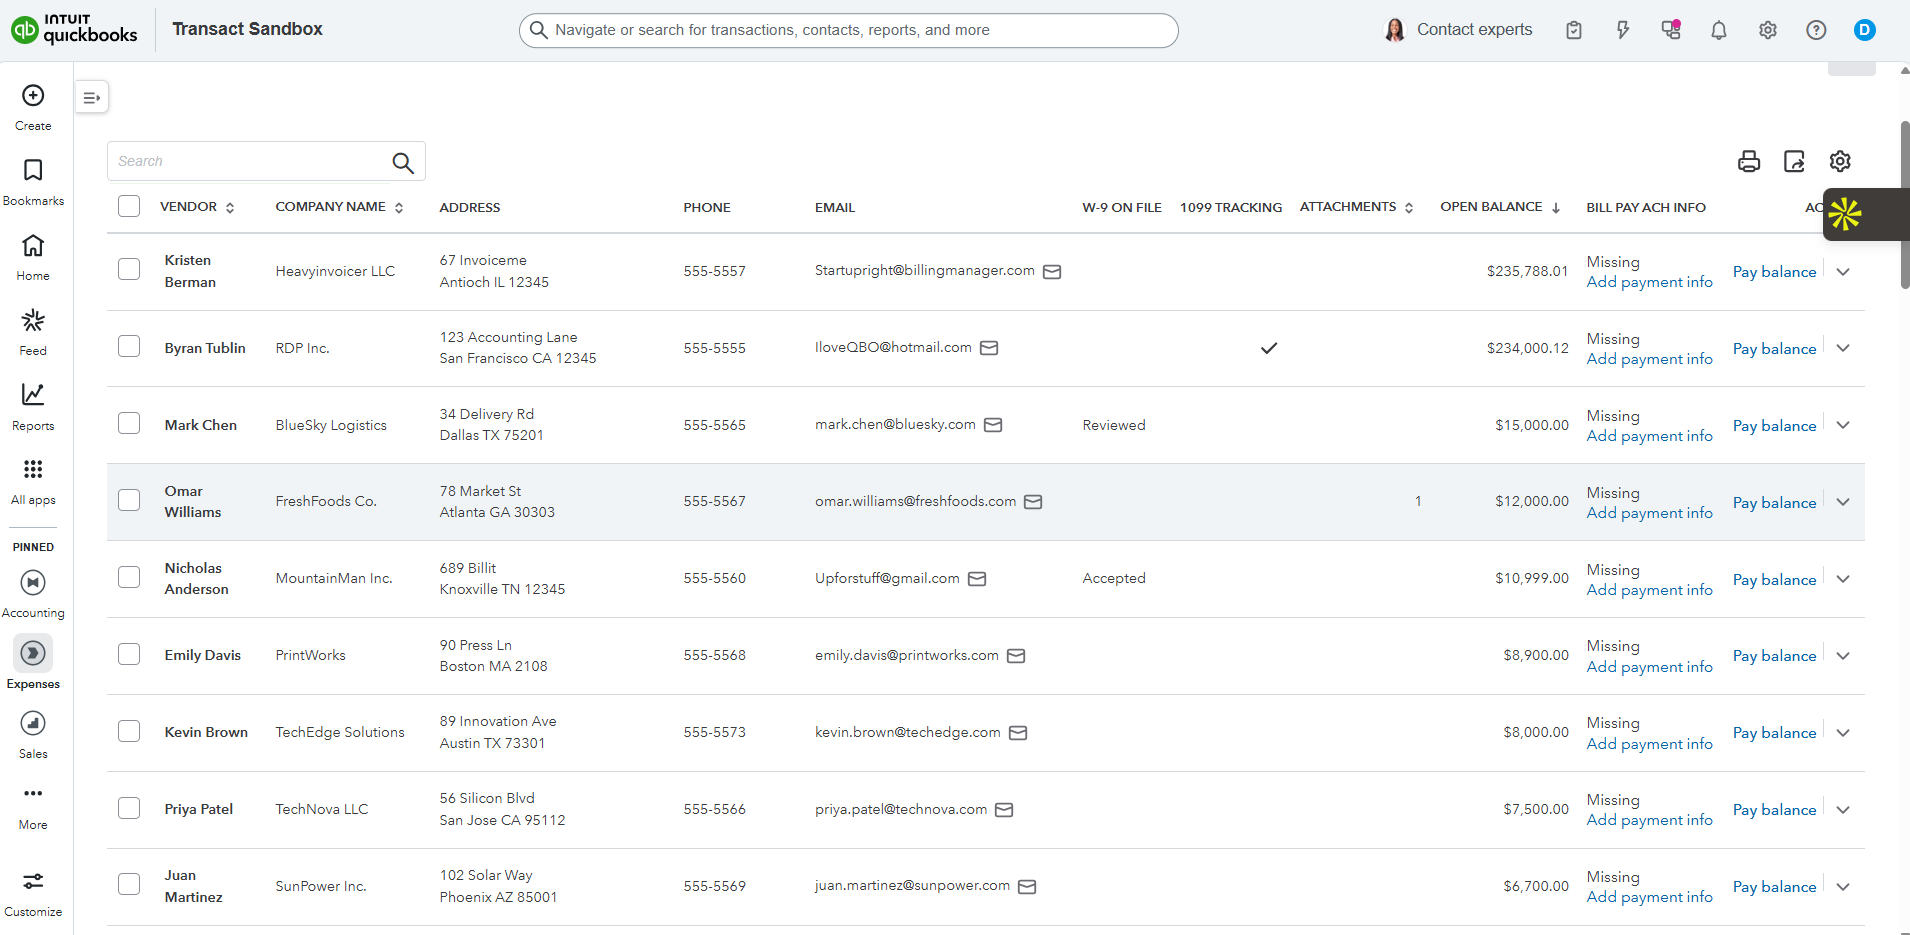Click the vendor search input field
The image size is (1910, 935).
(250, 161)
